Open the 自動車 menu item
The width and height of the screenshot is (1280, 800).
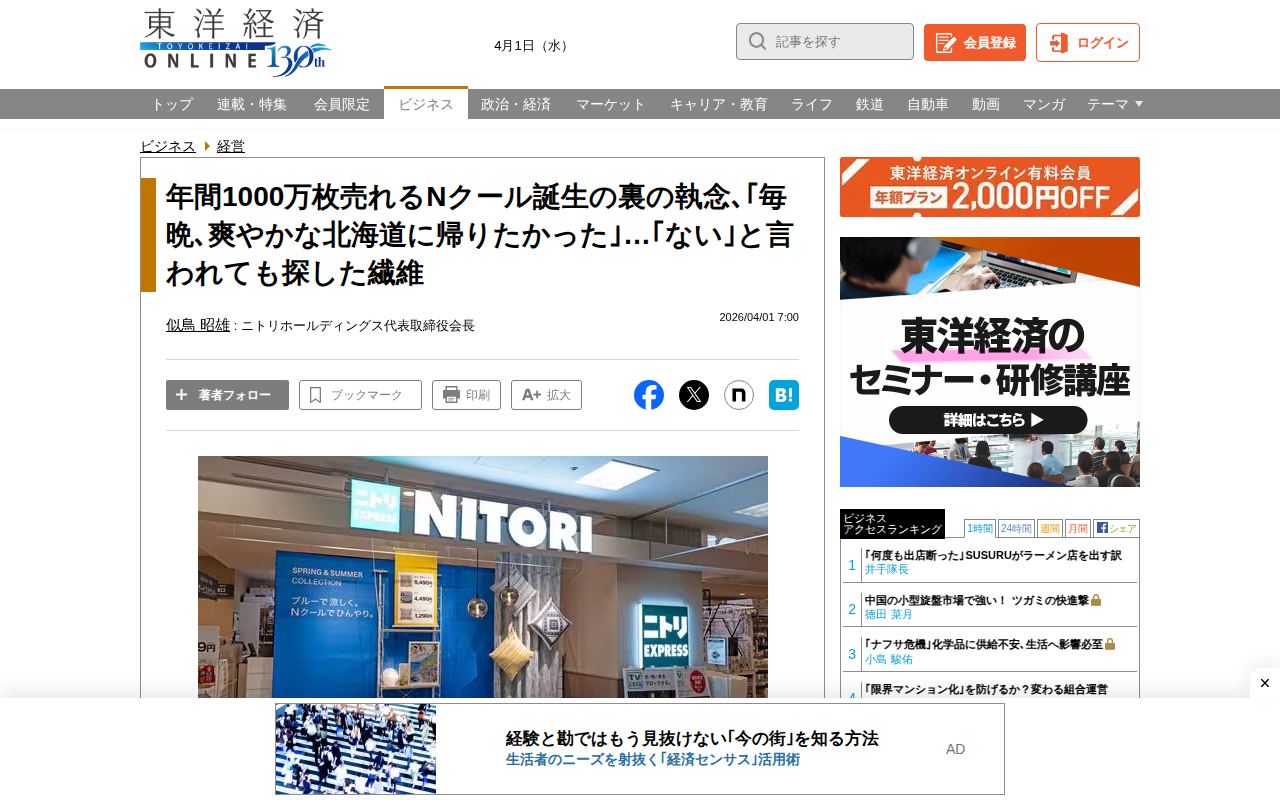[x=928, y=104]
